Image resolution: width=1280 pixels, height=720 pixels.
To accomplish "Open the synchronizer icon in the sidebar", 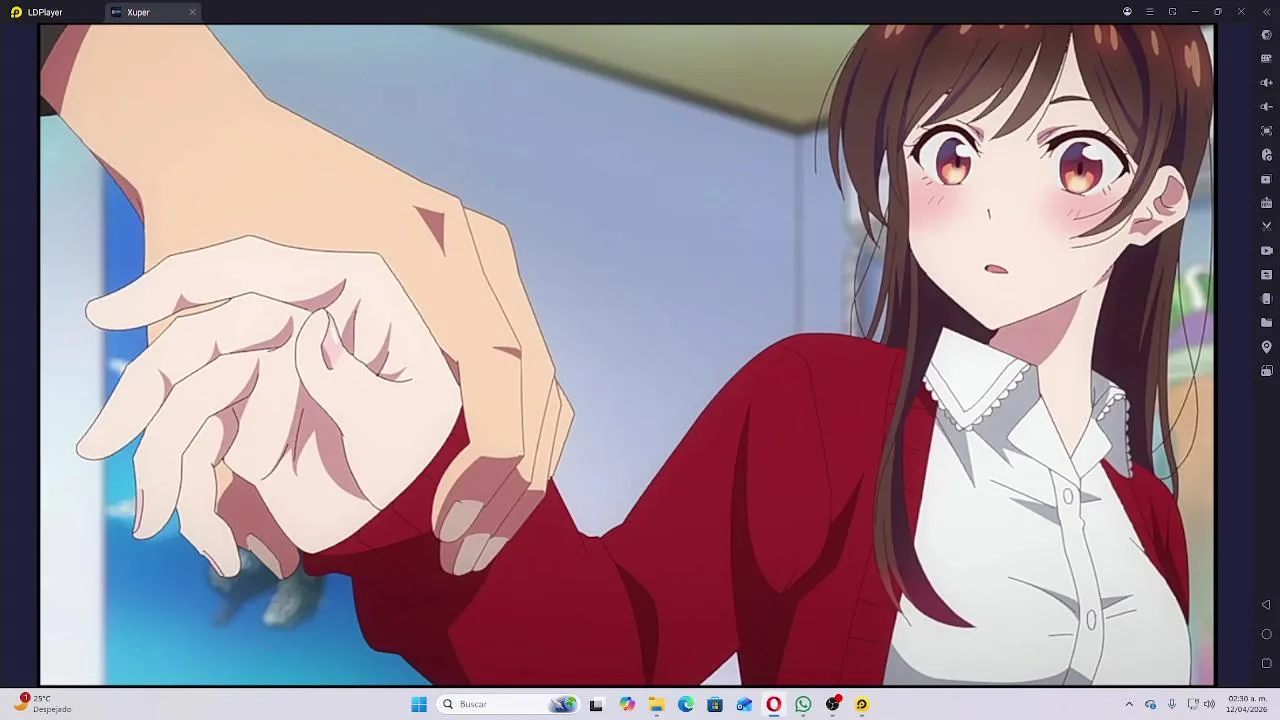I will pyautogui.click(x=1267, y=275).
